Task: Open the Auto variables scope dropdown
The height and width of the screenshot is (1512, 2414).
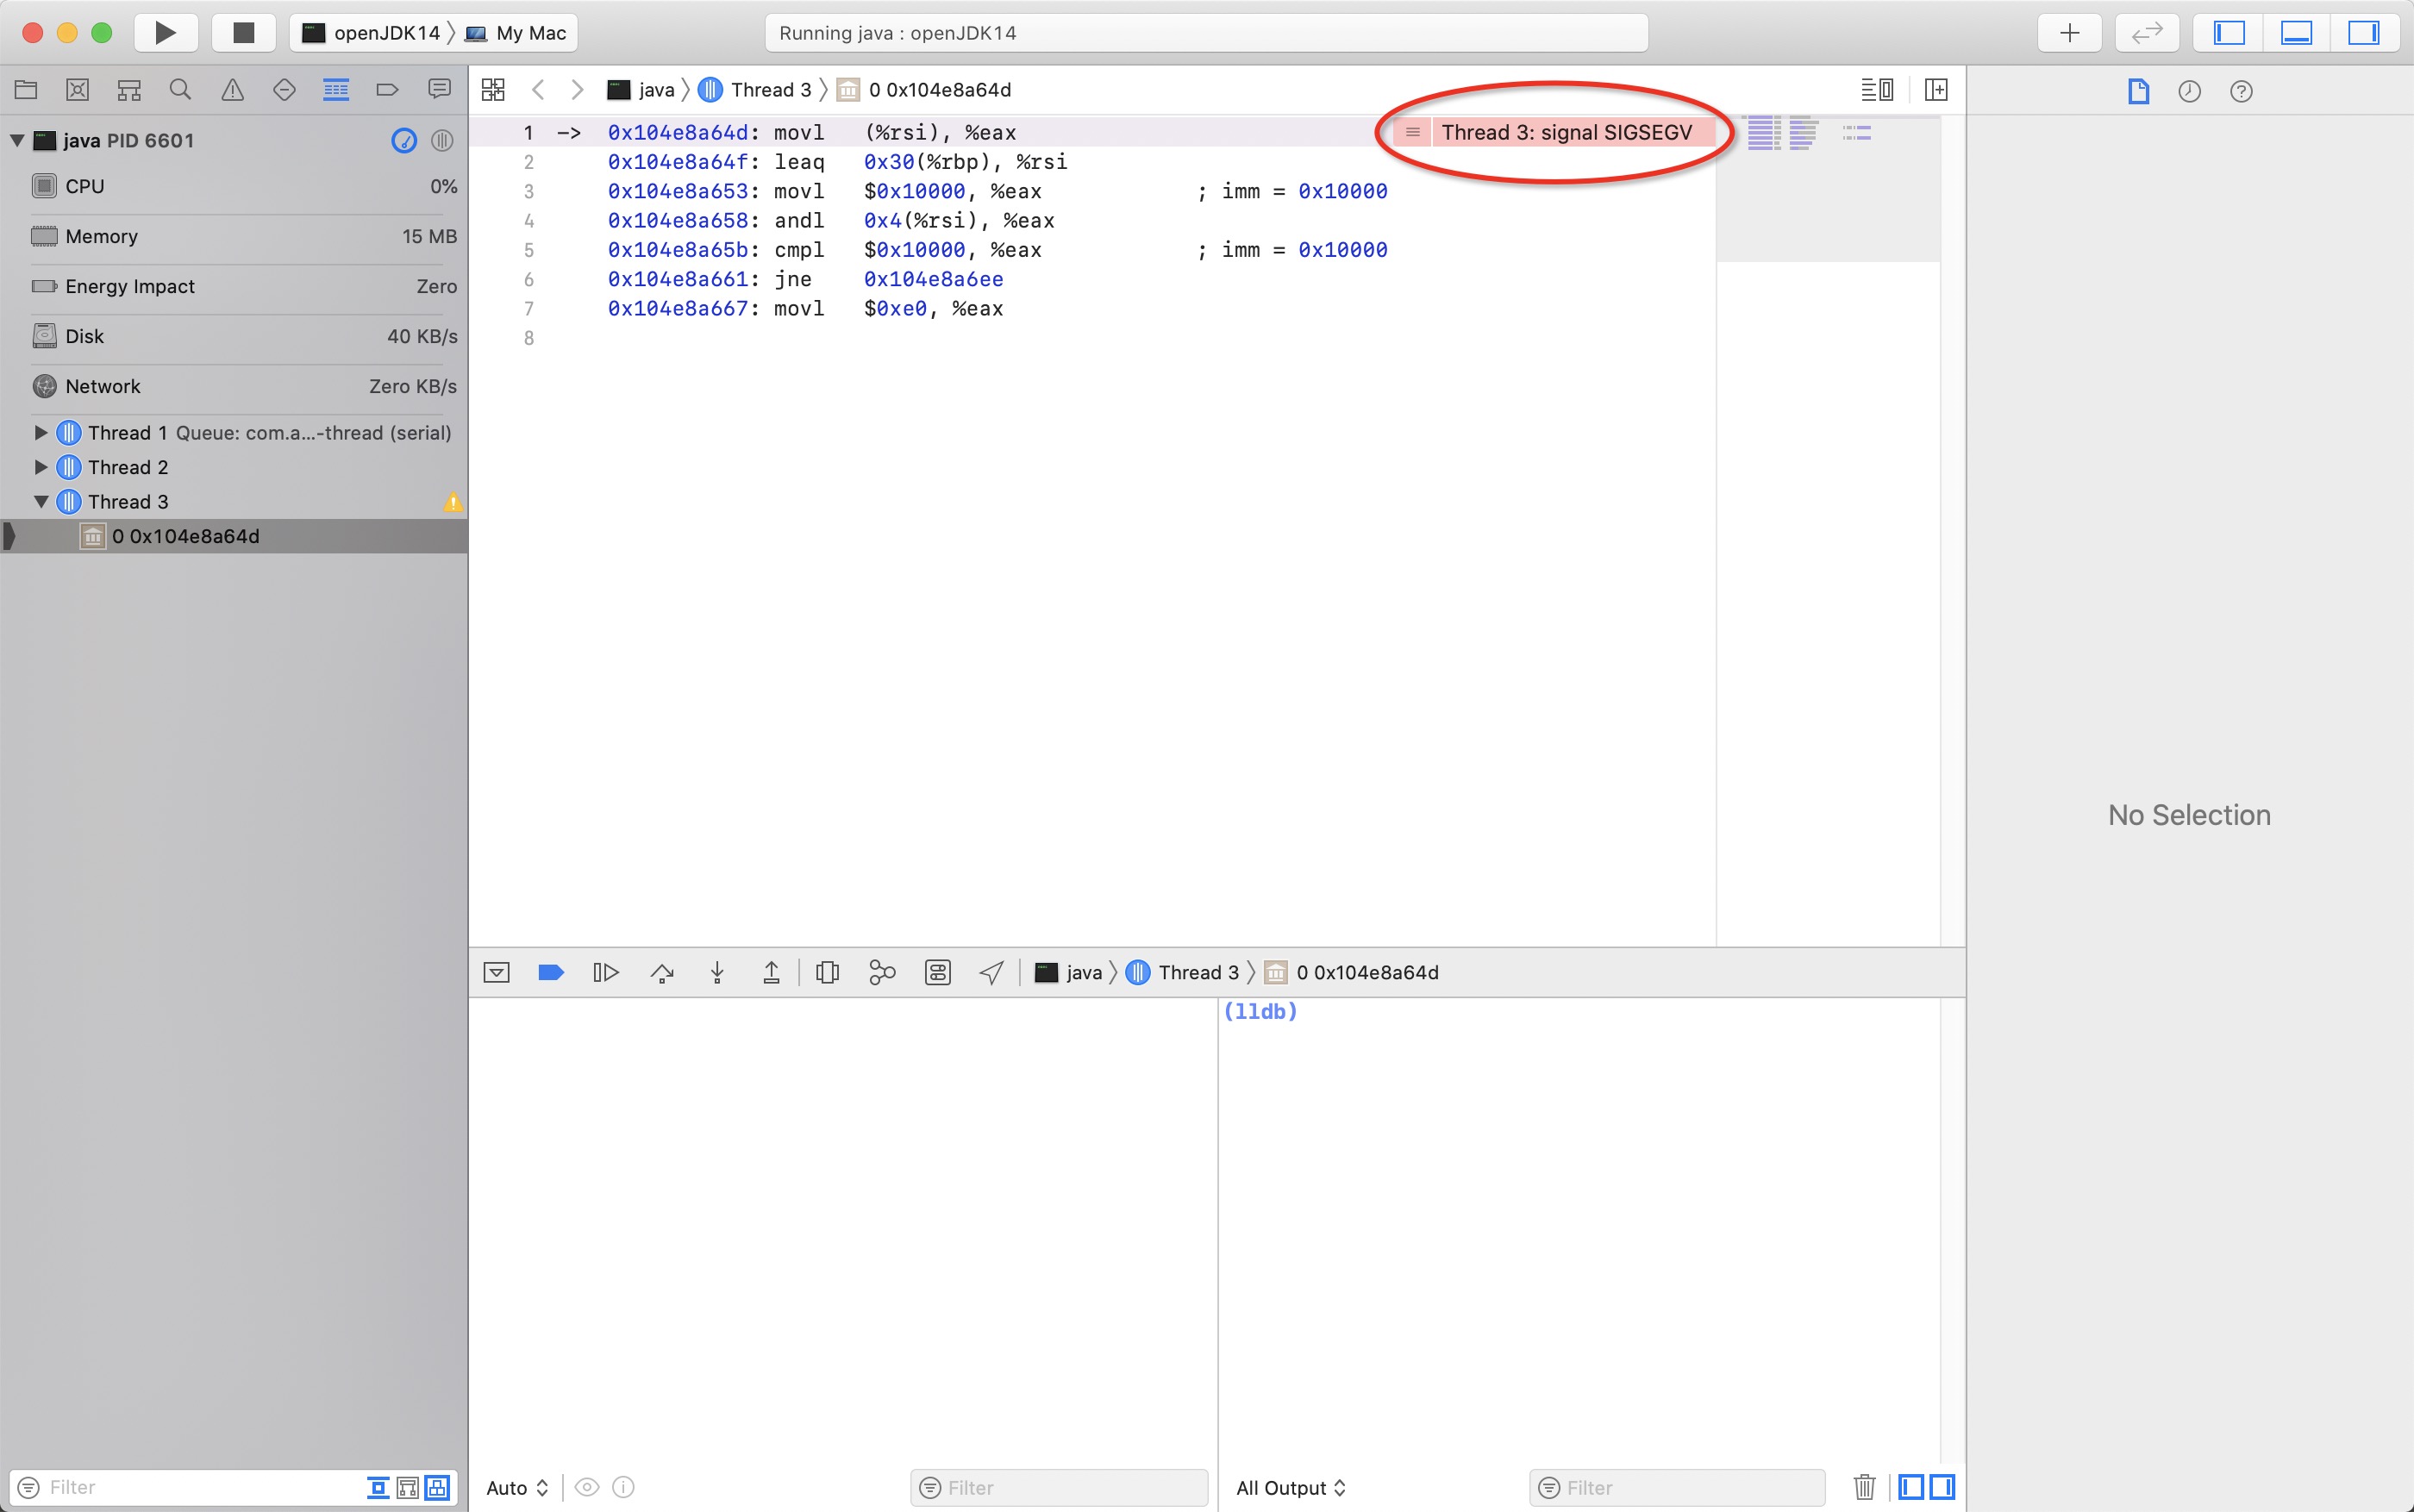Action: click(517, 1488)
